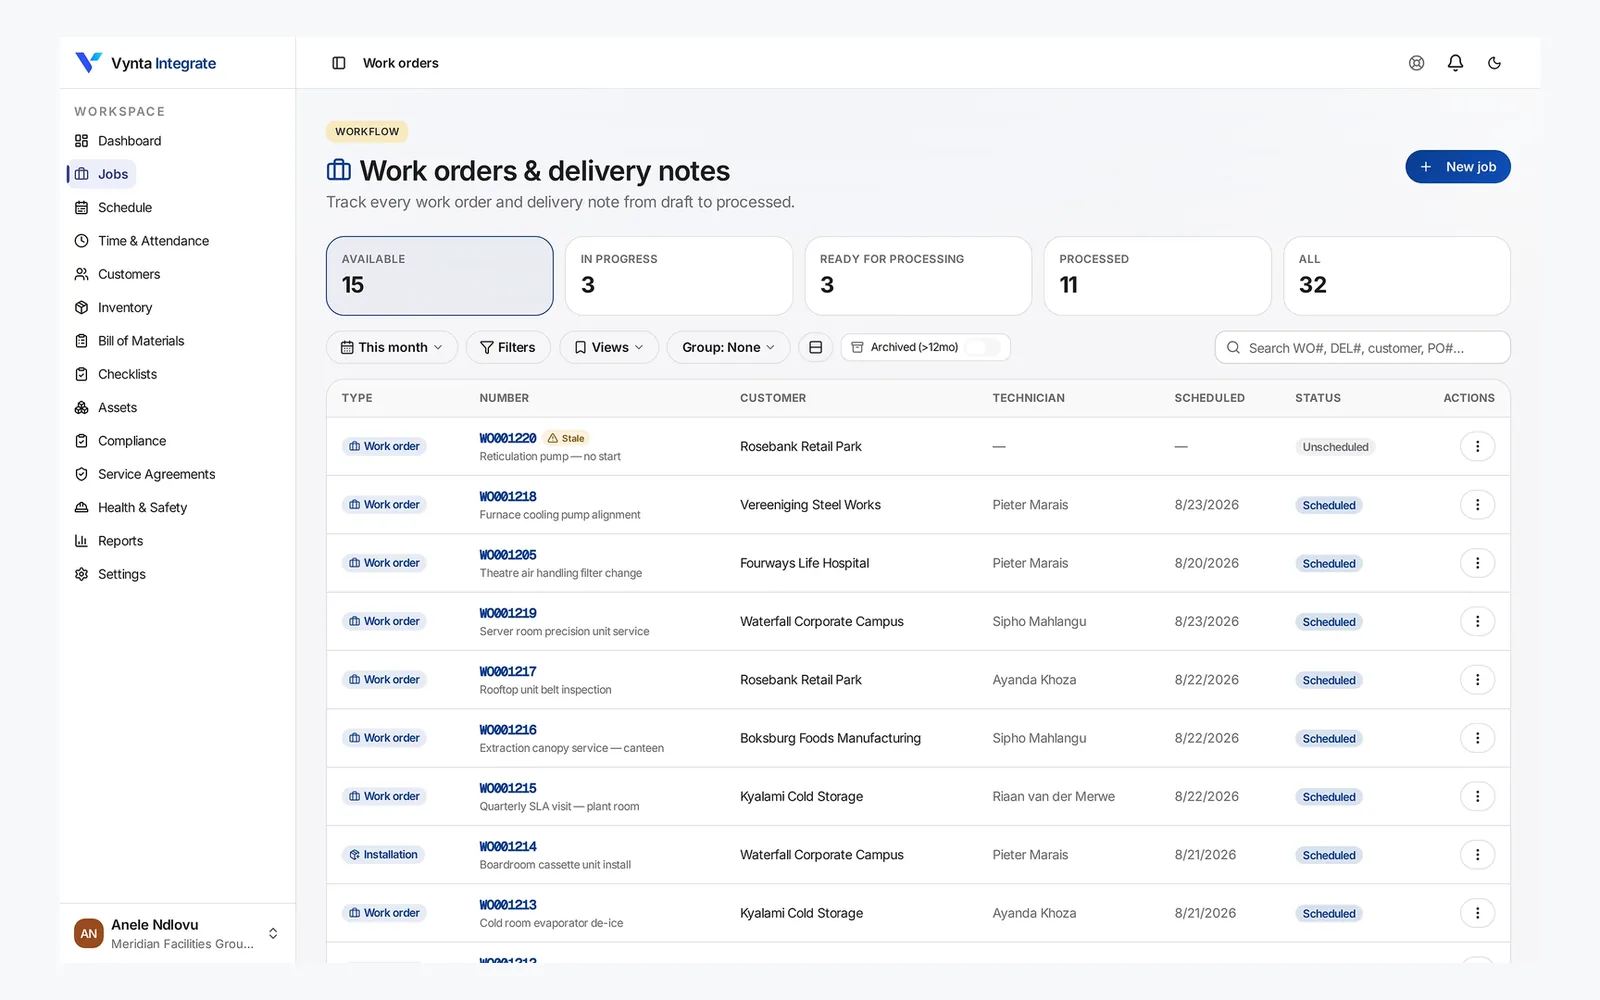This screenshot has width=1600, height=1000.
Task: Toggle Archived (>12mo) switch
Action: coord(983,347)
